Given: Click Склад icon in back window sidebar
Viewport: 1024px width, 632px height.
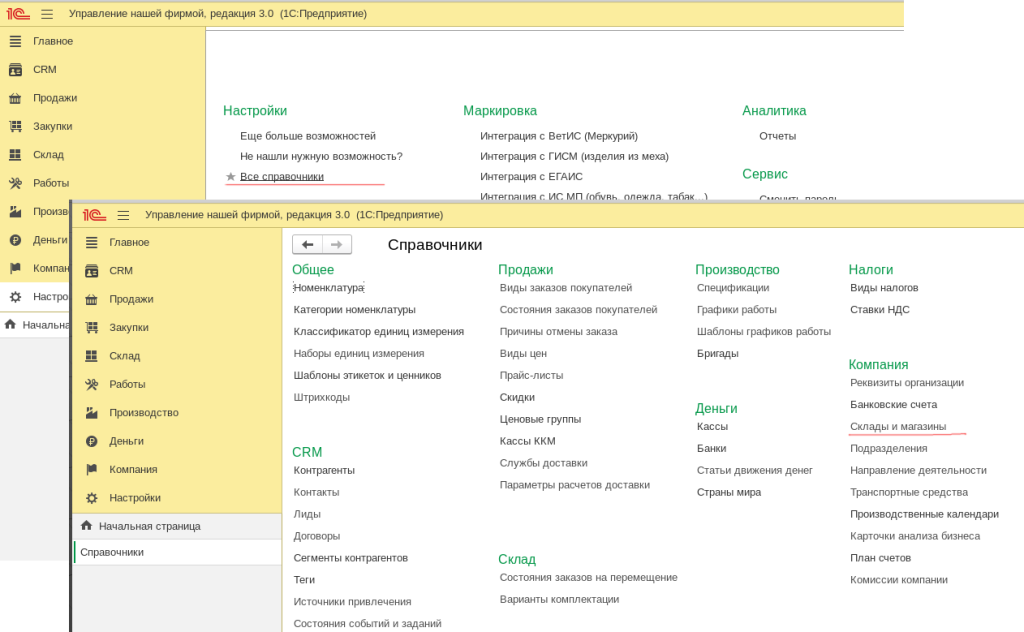Looking at the screenshot, I should 16,155.
